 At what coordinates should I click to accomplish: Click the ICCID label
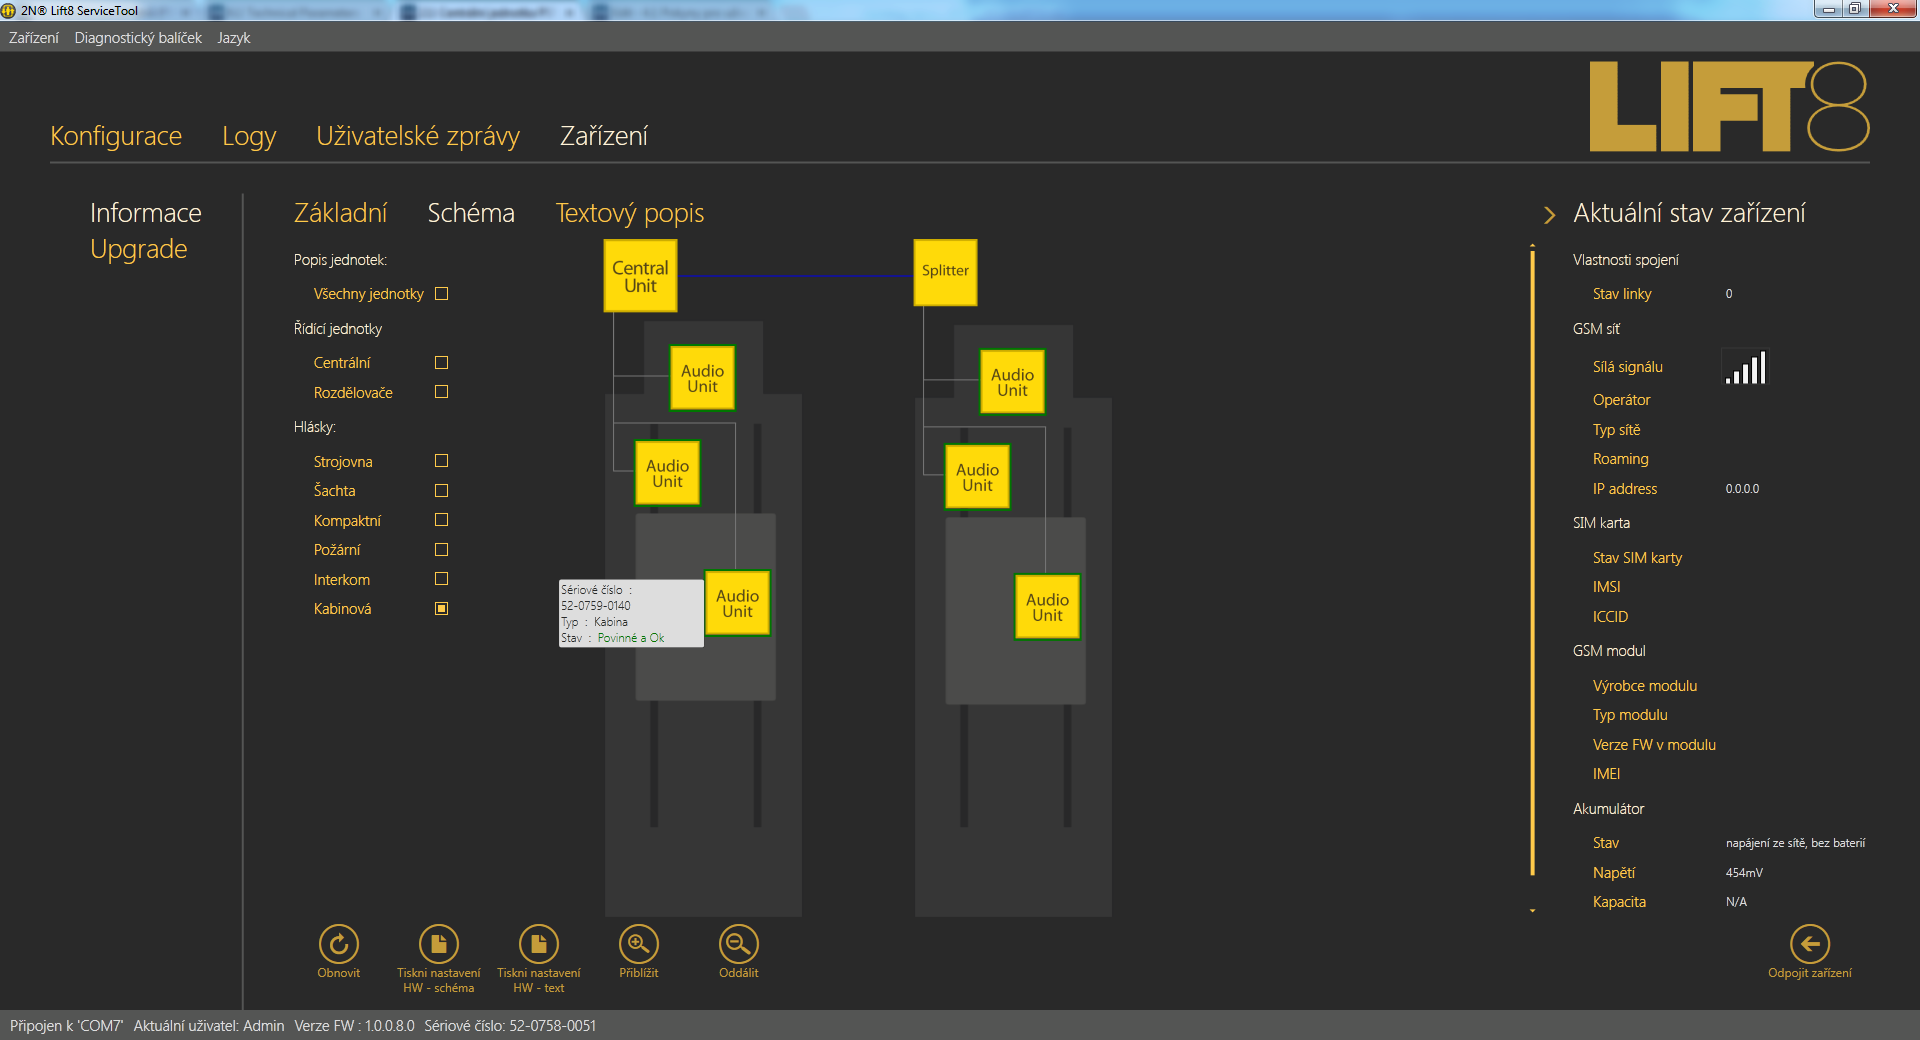point(1610,617)
